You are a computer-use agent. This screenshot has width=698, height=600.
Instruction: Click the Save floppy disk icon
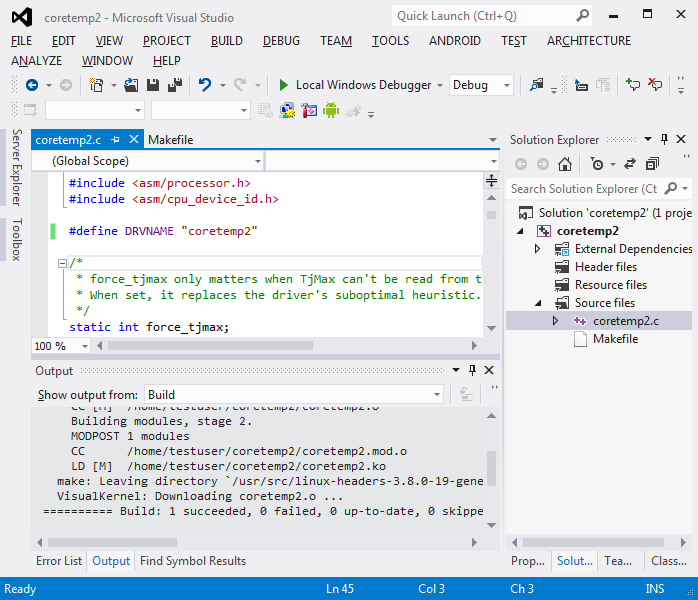[x=153, y=85]
